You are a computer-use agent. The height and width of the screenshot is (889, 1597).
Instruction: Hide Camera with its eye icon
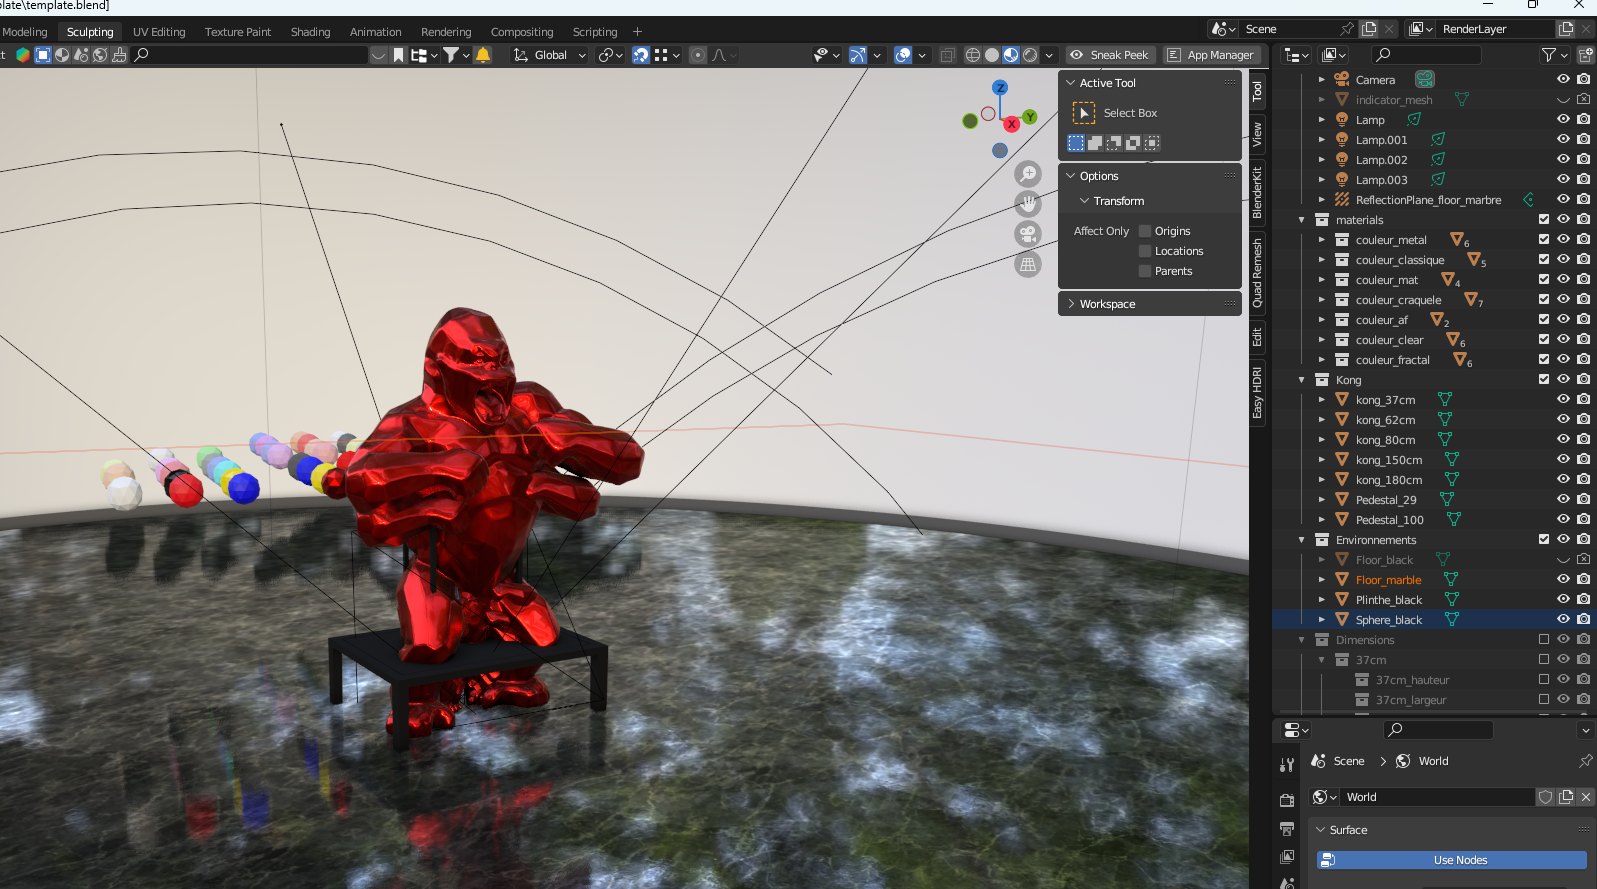(1563, 79)
